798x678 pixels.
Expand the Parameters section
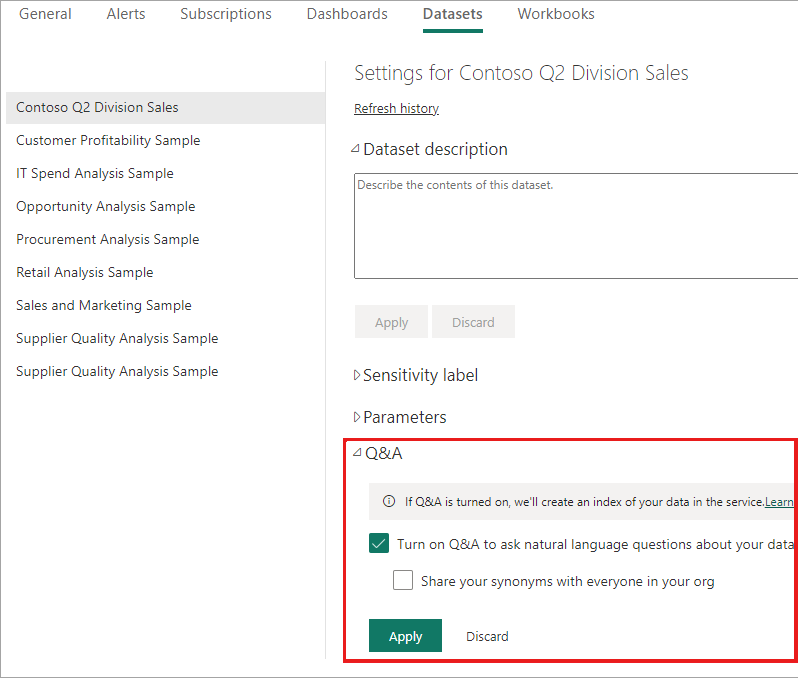[x=357, y=417]
